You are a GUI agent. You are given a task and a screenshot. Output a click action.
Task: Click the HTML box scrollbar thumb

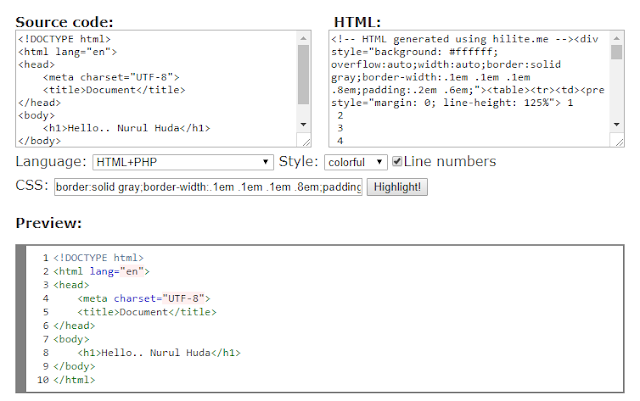[x=617, y=52]
